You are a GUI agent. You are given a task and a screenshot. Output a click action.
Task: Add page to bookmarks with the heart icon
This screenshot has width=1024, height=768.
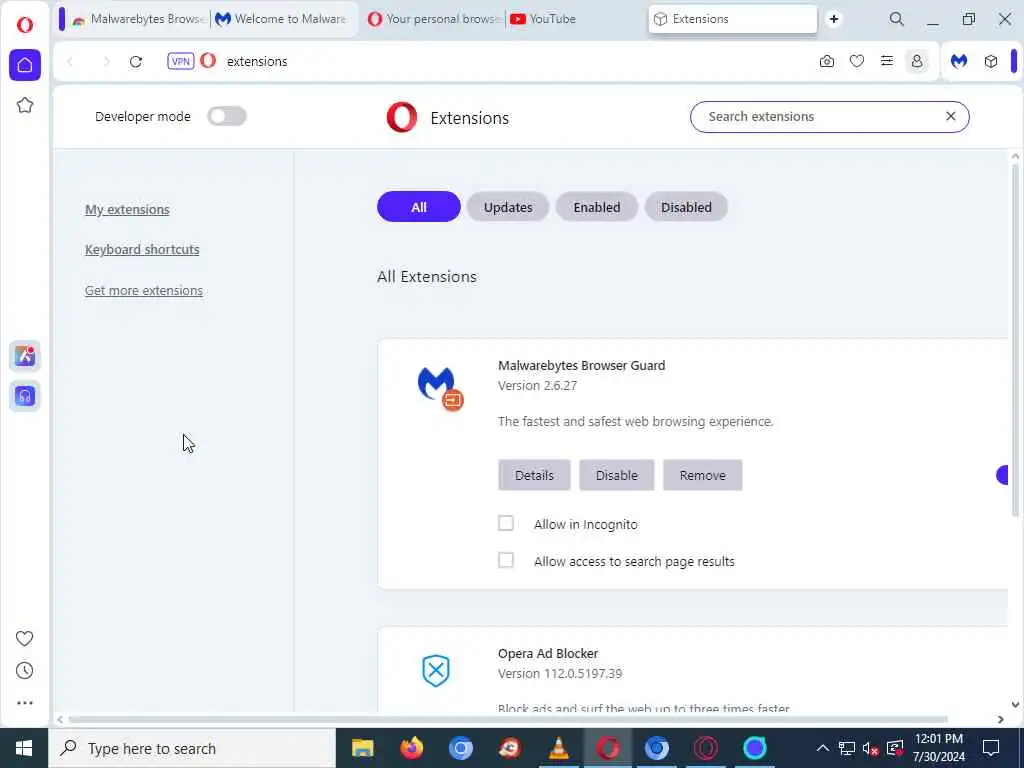click(857, 61)
